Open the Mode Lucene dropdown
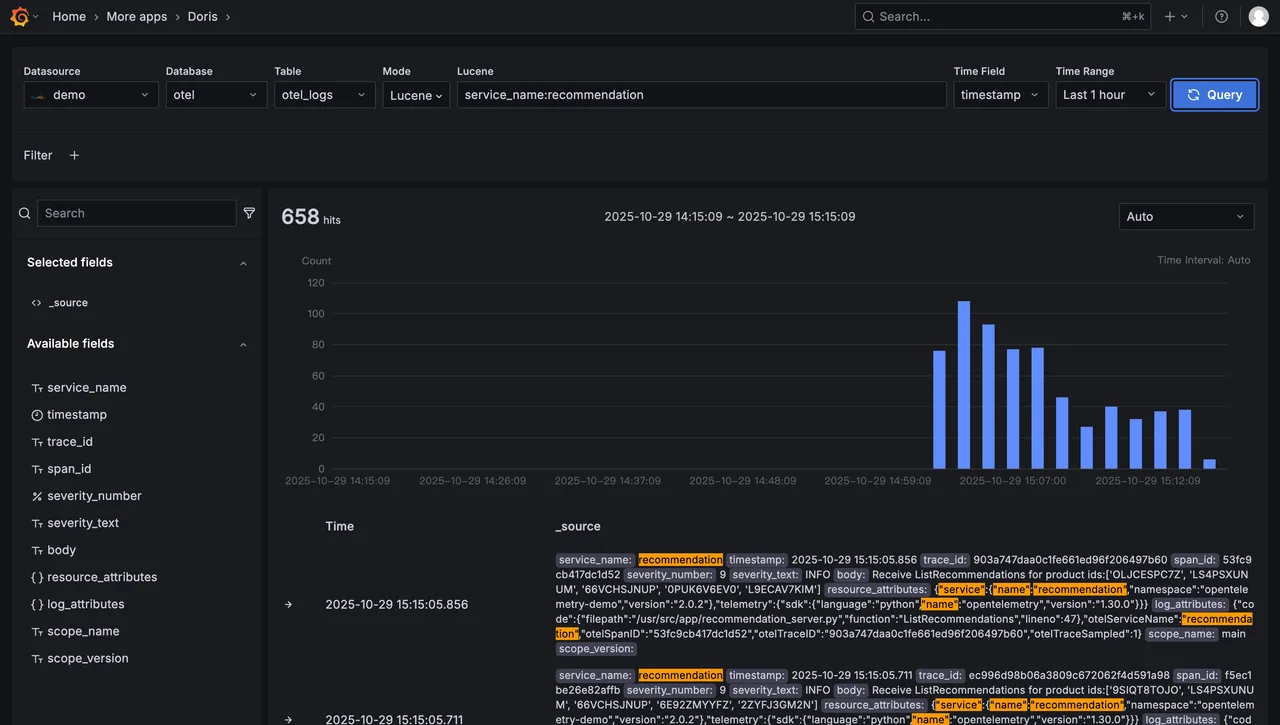The width and height of the screenshot is (1280, 725). click(415, 94)
